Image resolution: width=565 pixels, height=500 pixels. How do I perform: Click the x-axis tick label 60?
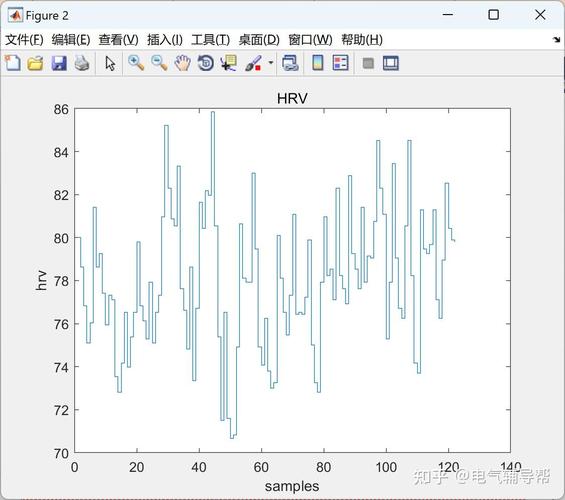coord(261,467)
